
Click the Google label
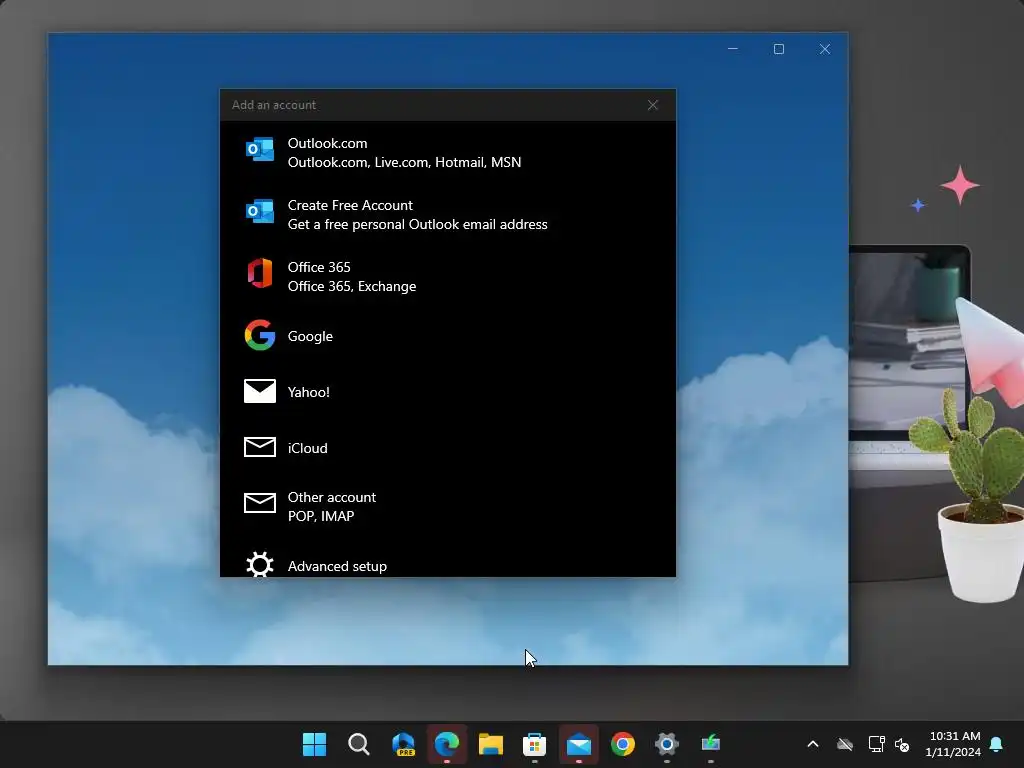pyautogui.click(x=310, y=336)
